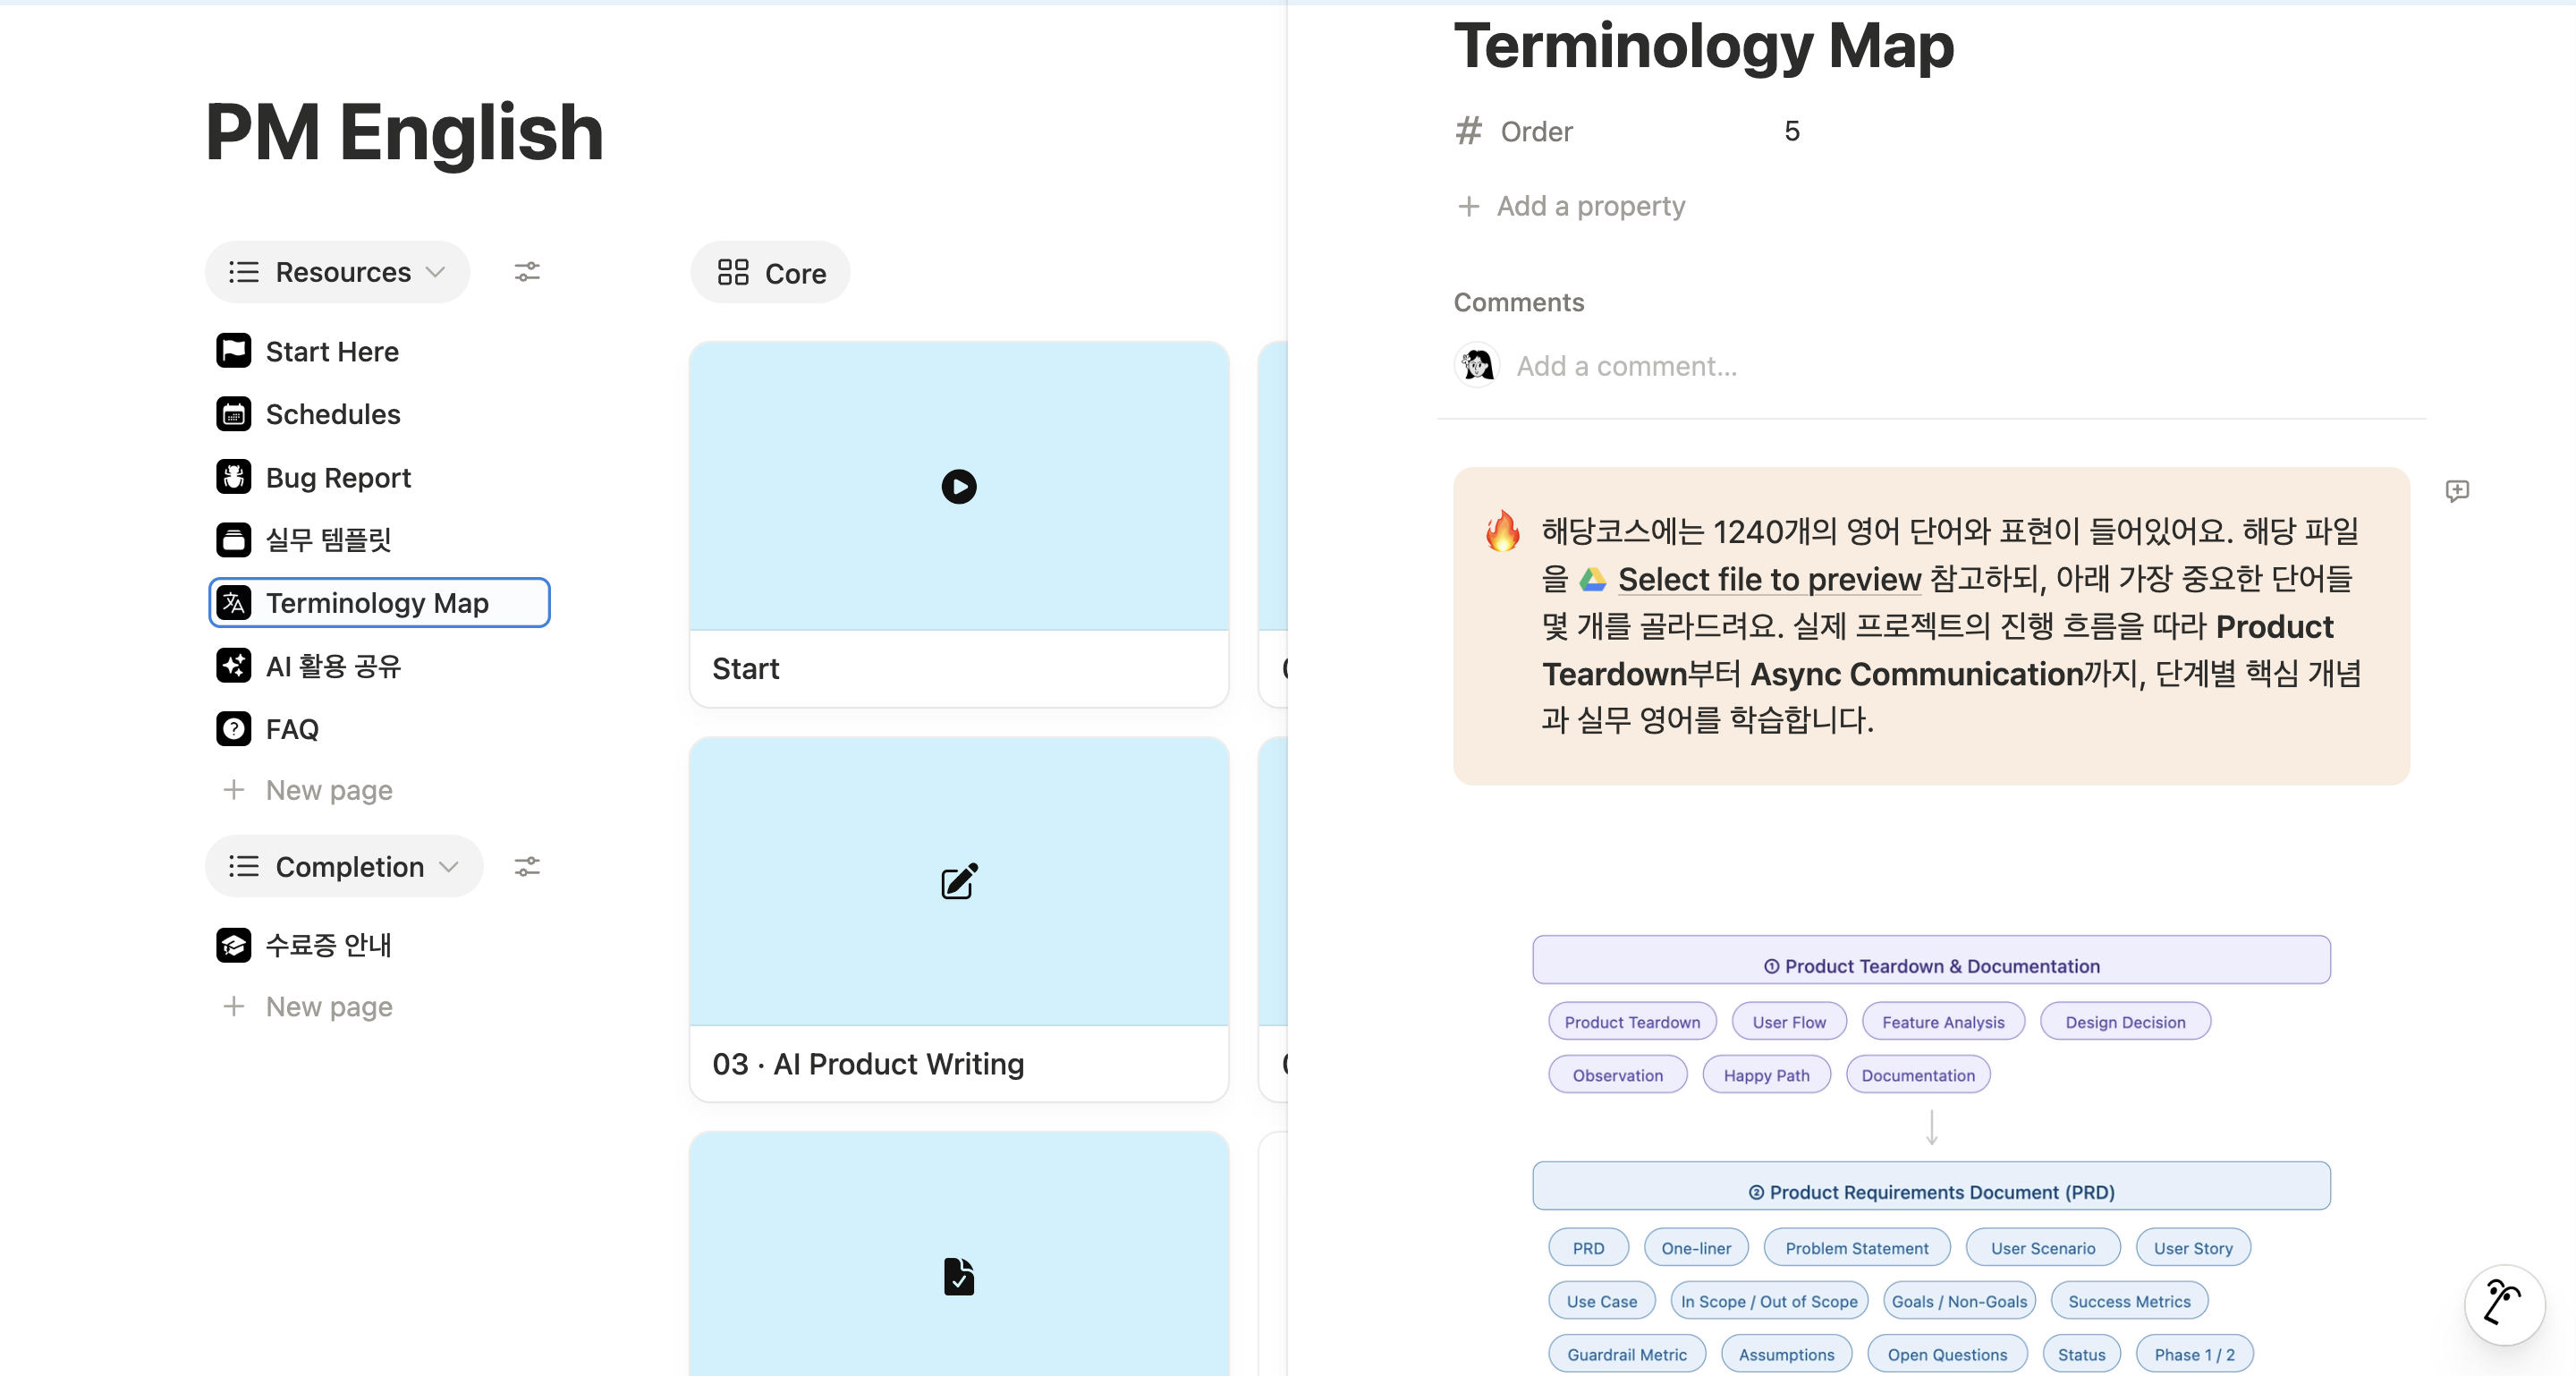Click the Schedules calendar icon
Image resolution: width=2576 pixels, height=1376 pixels.
tap(233, 413)
